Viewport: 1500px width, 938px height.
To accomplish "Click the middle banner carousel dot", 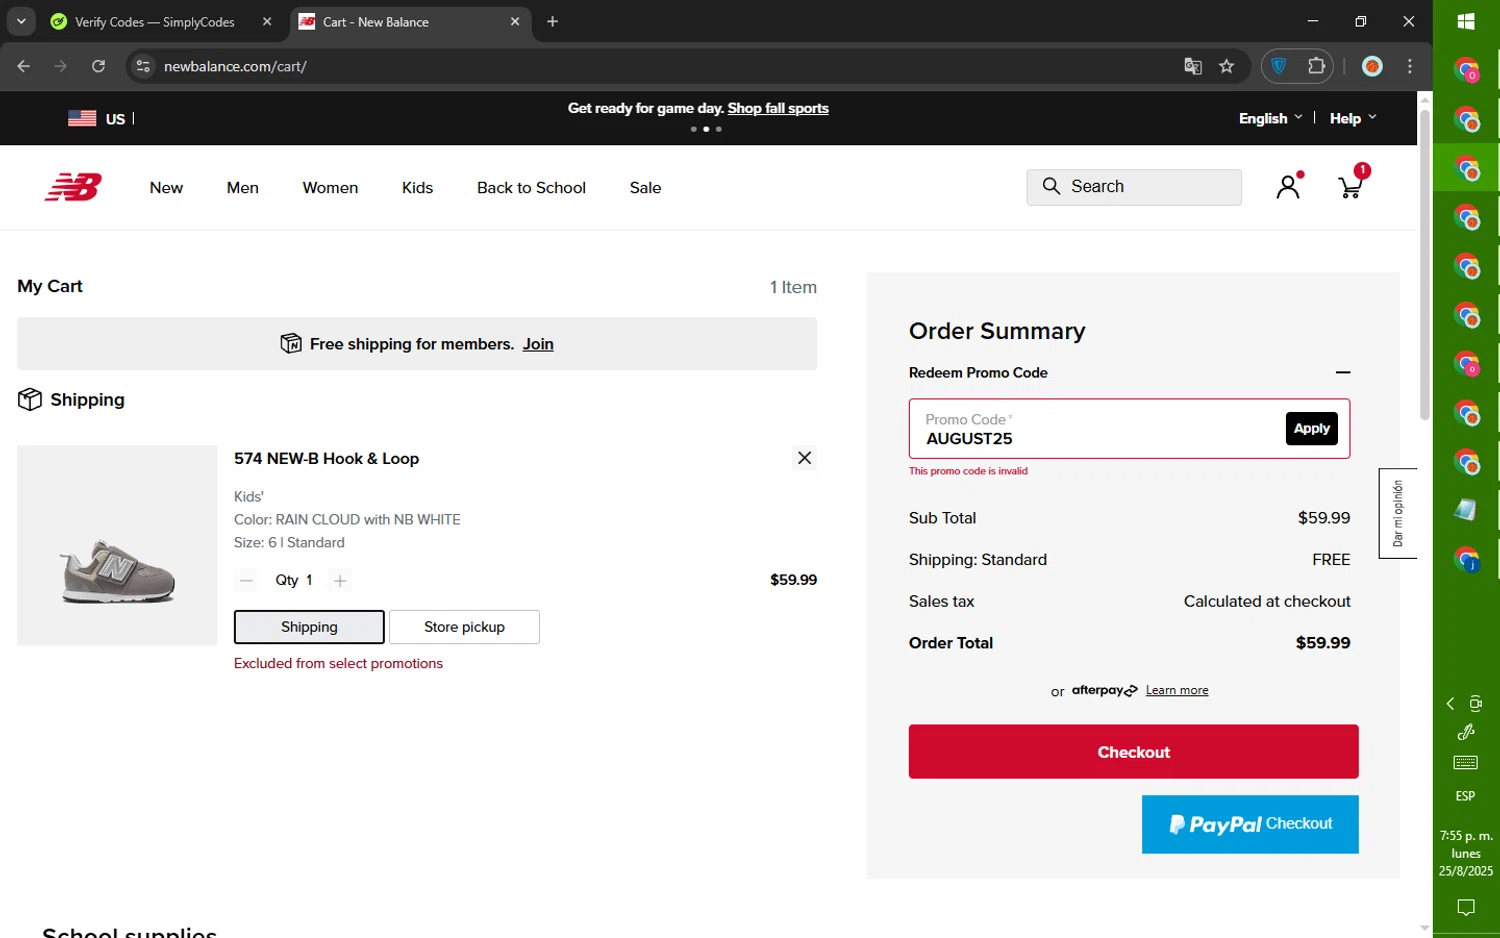I will coord(706,129).
